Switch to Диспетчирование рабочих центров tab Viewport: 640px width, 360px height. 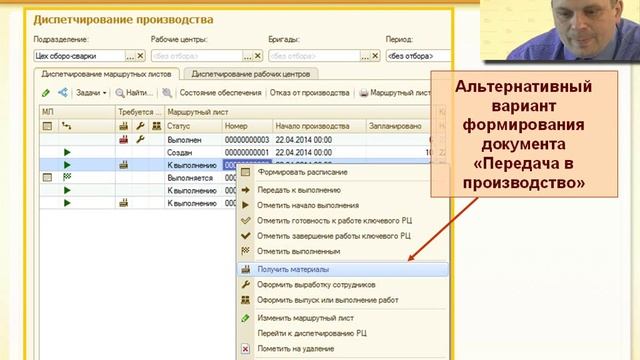click(x=251, y=74)
